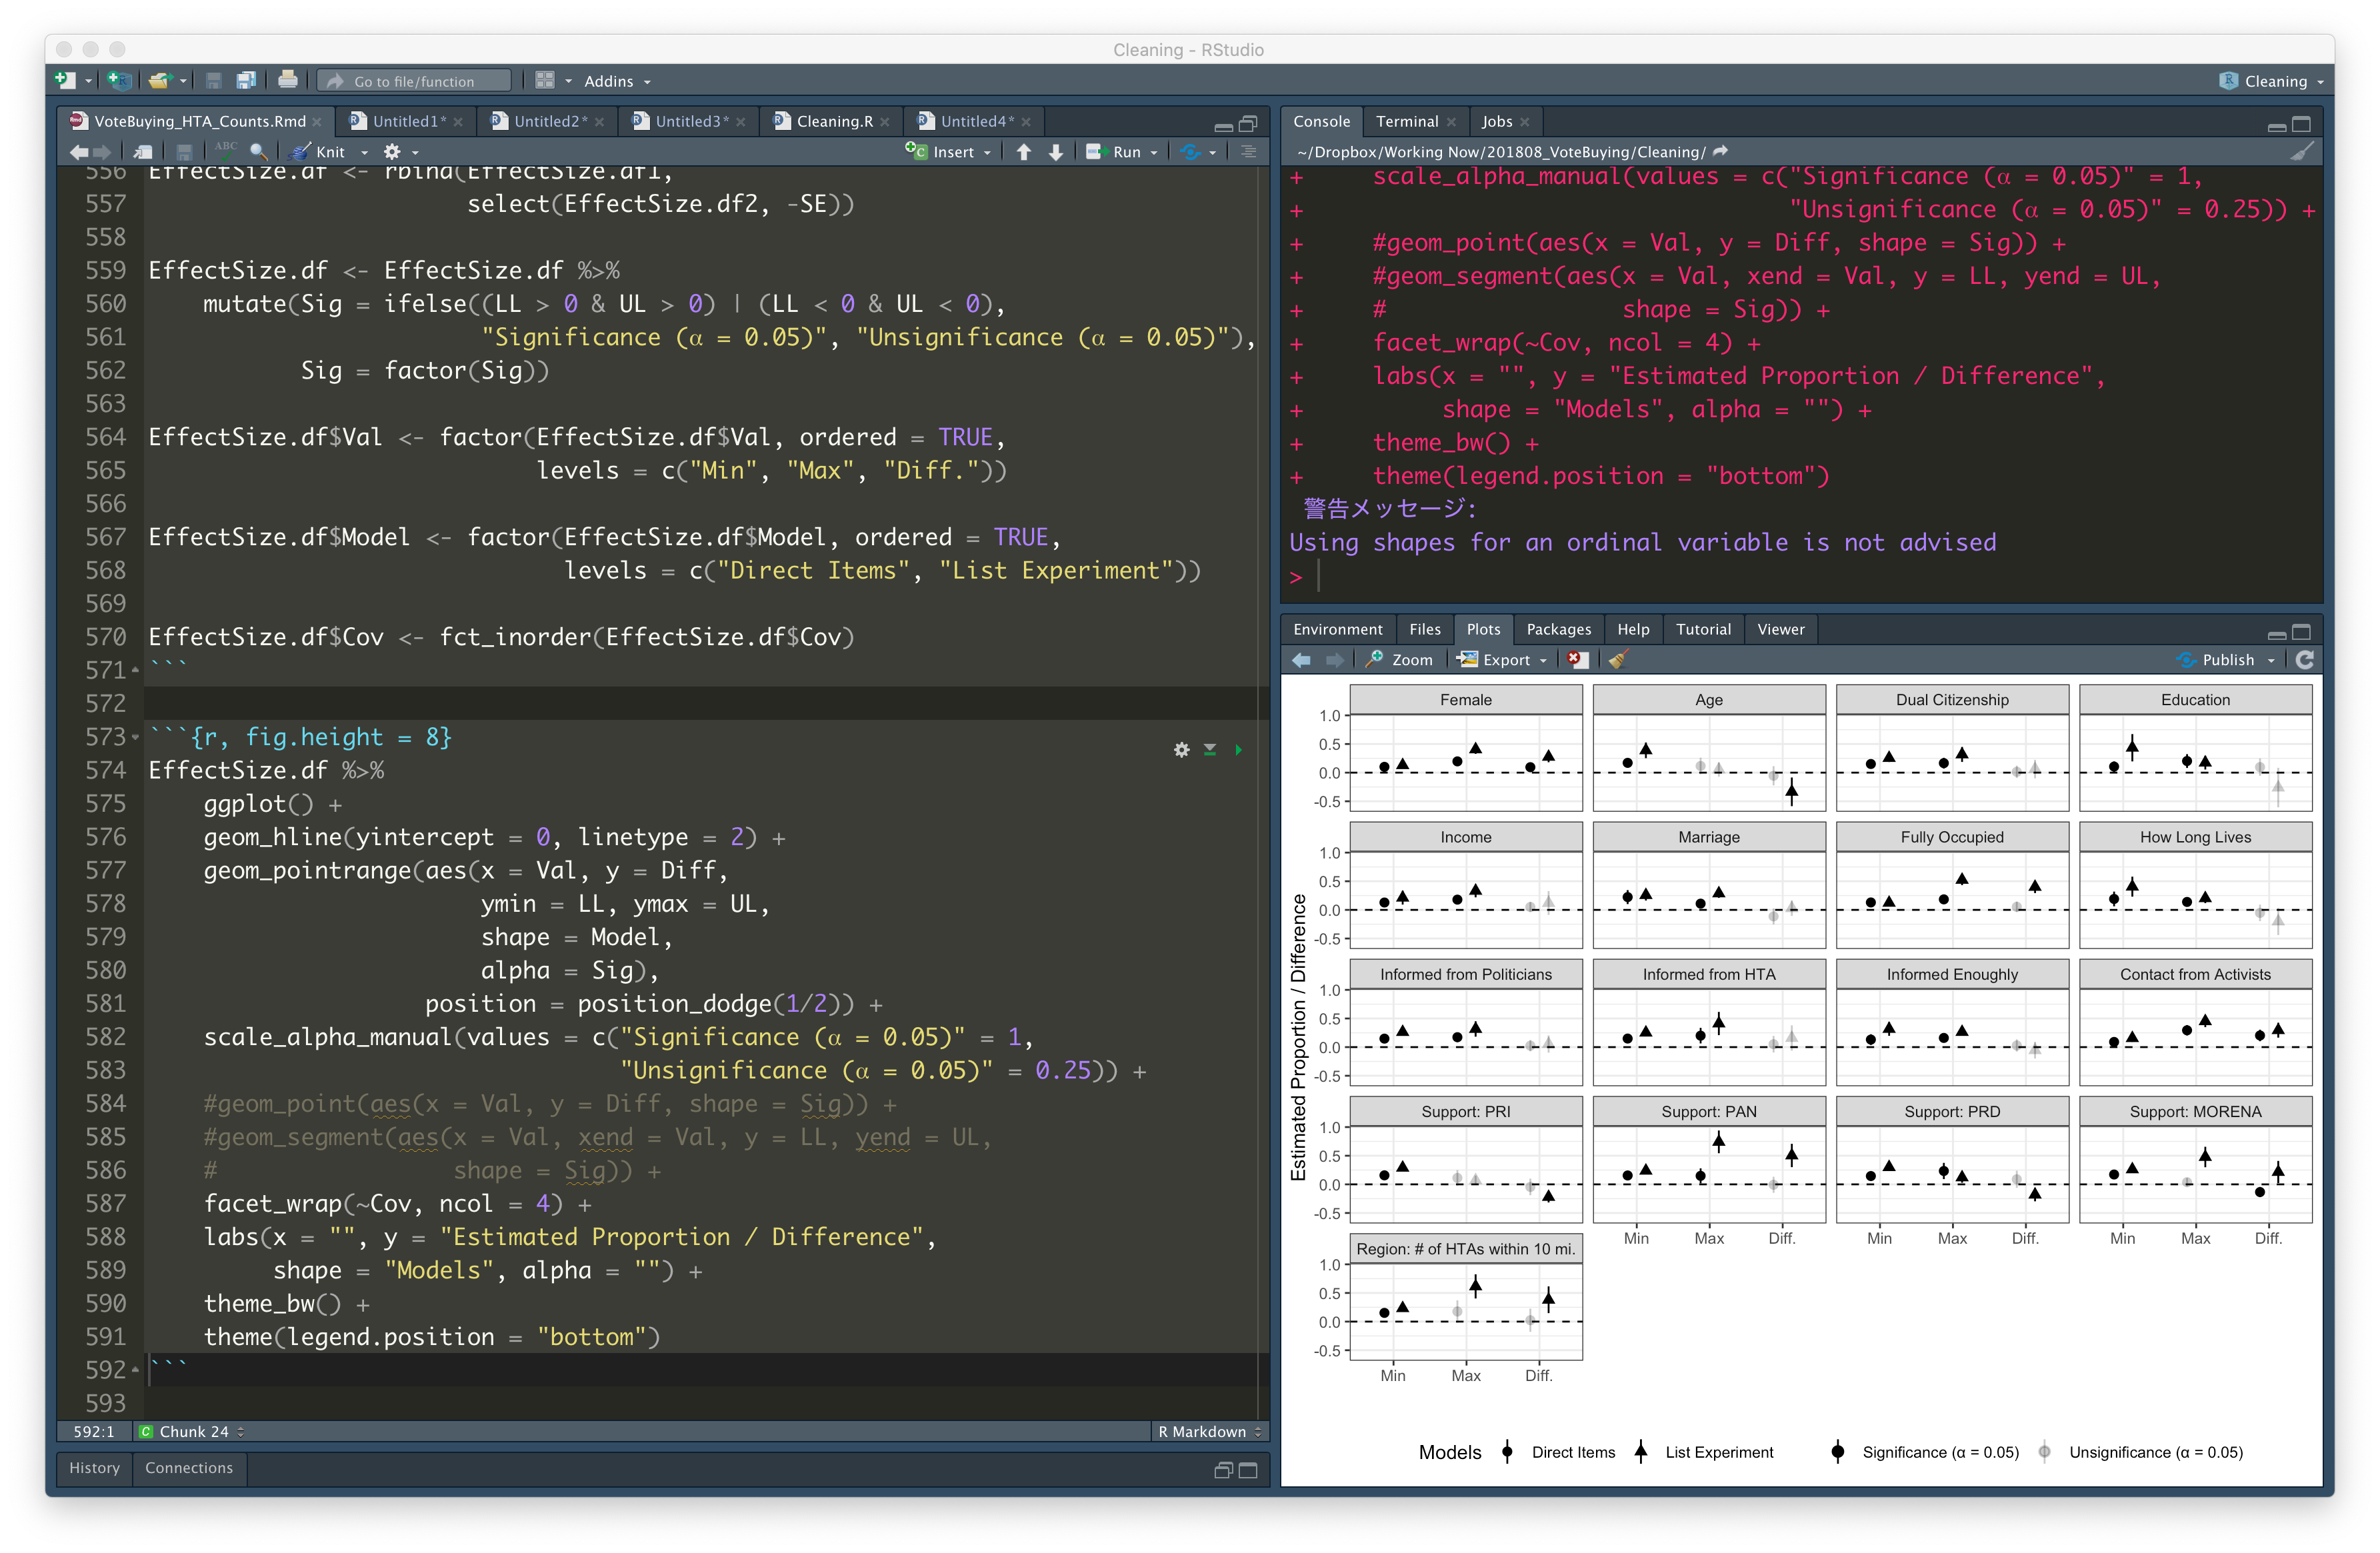Image resolution: width=2380 pixels, height=1553 pixels.
Task: Click the Save All documents icon
Action: coord(245,81)
